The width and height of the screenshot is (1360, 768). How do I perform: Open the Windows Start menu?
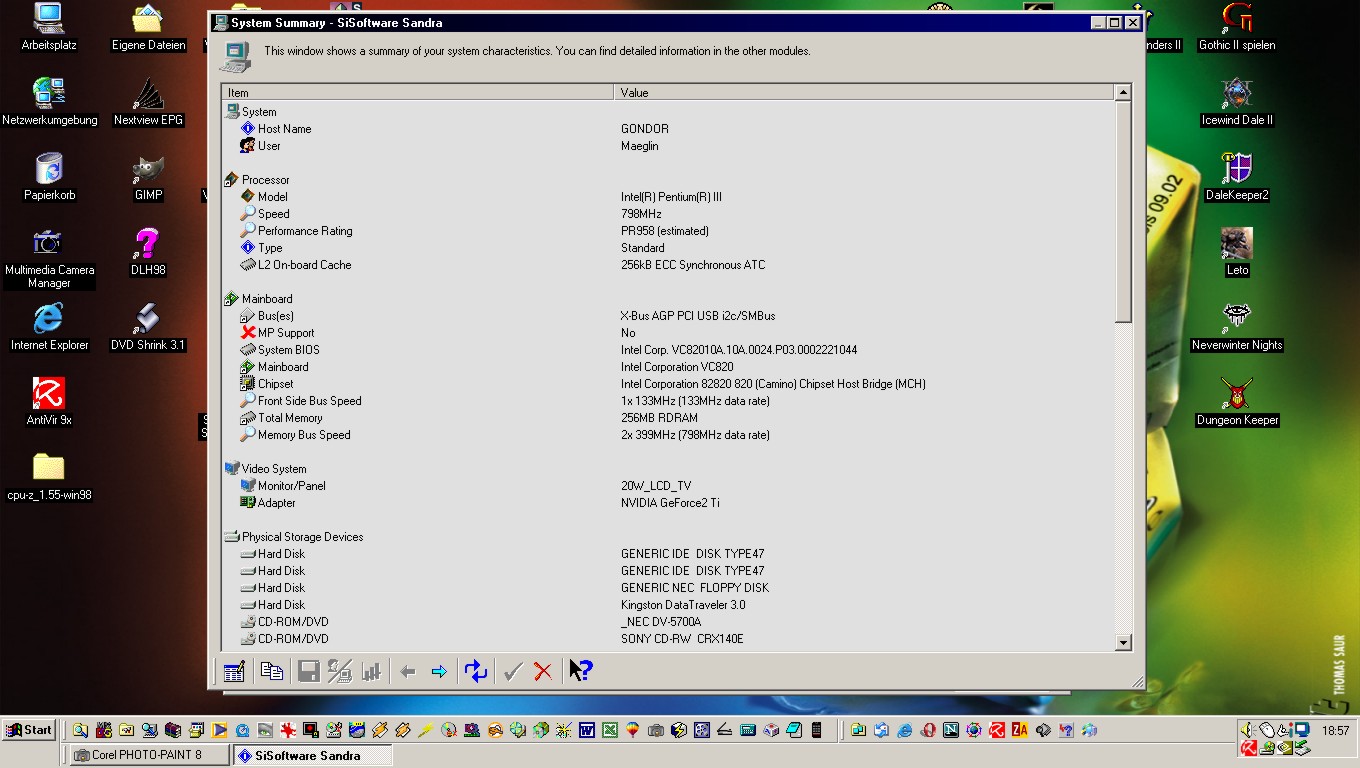[x=29, y=730]
